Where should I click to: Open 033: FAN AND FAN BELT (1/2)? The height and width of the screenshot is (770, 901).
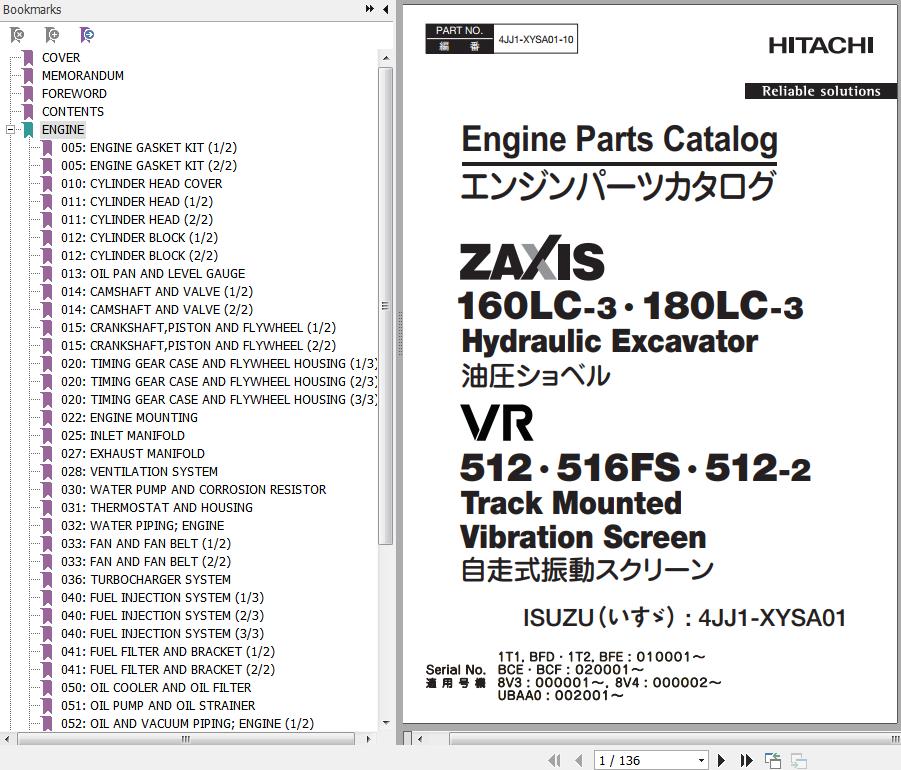coord(146,543)
